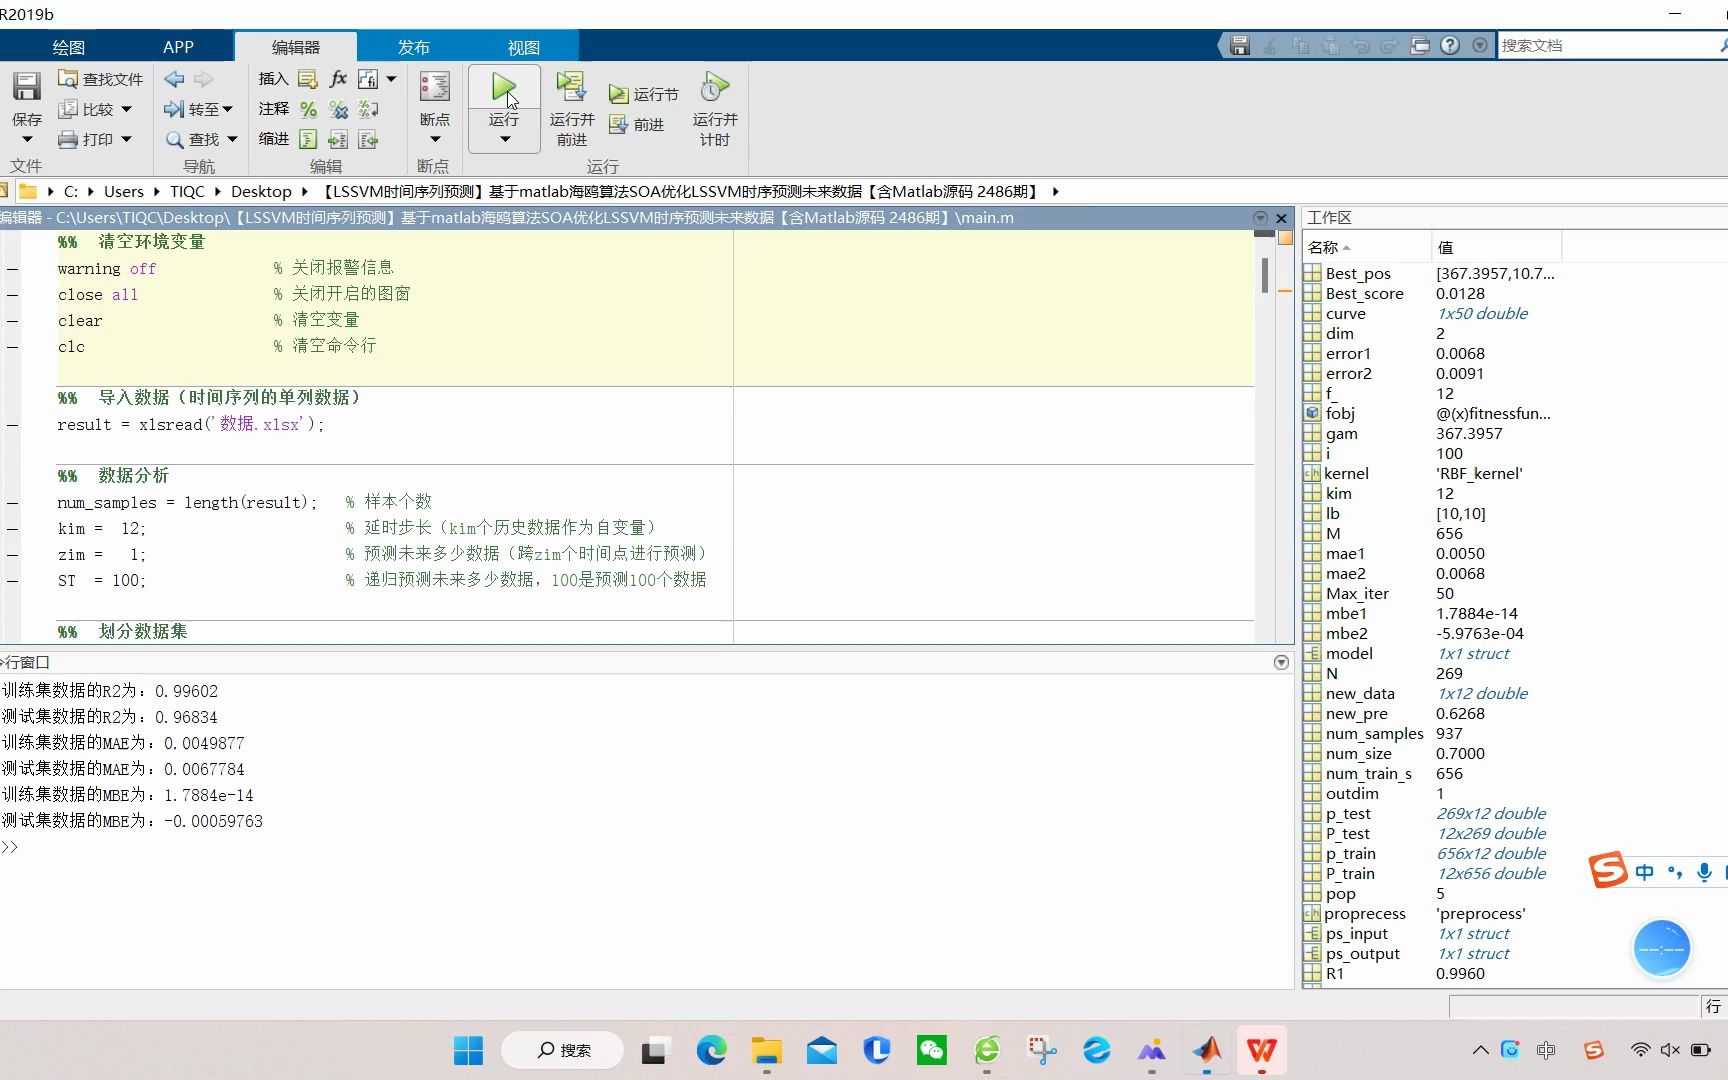The height and width of the screenshot is (1080, 1728).
Task: Sort workspace by the 名称 column header
Action: pyautogui.click(x=1365, y=247)
